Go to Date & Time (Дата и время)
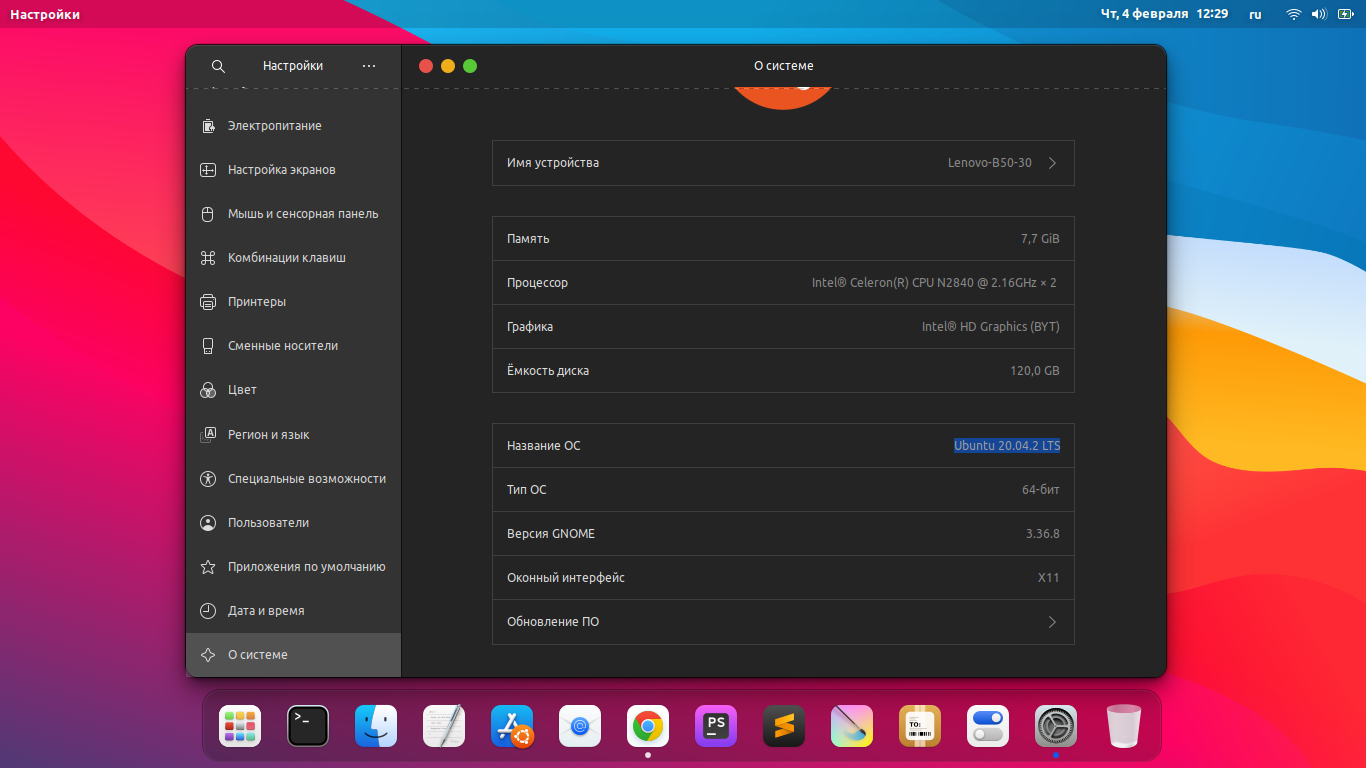Image resolution: width=1366 pixels, height=768 pixels. (x=265, y=611)
